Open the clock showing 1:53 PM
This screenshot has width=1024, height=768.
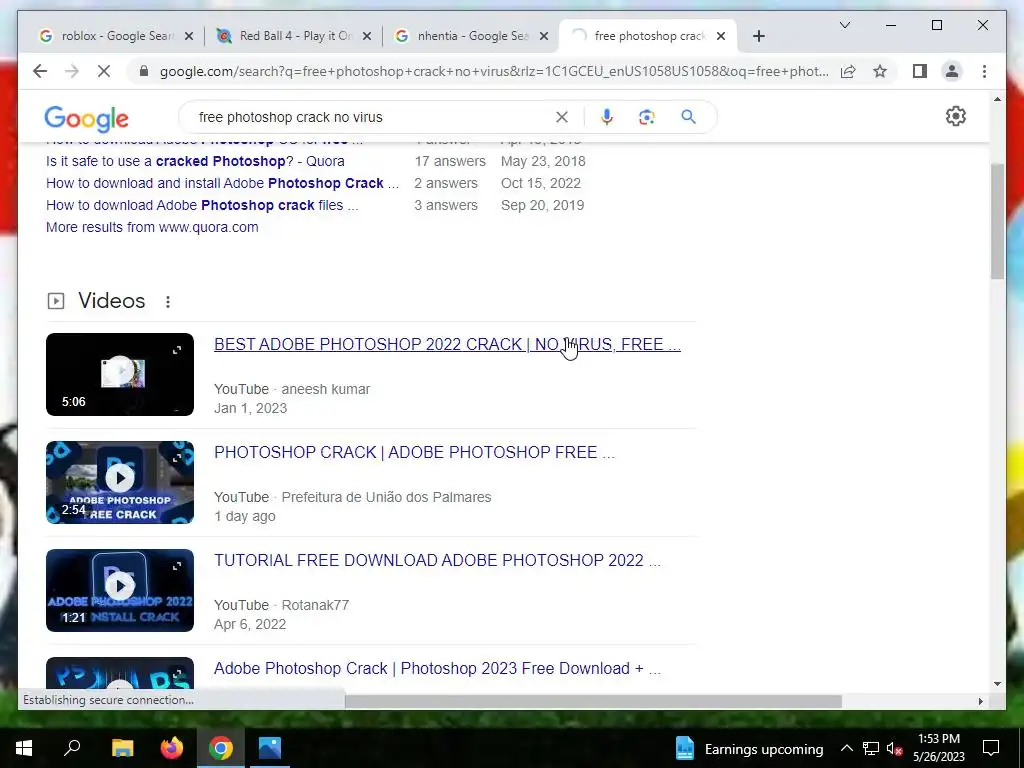(938, 748)
